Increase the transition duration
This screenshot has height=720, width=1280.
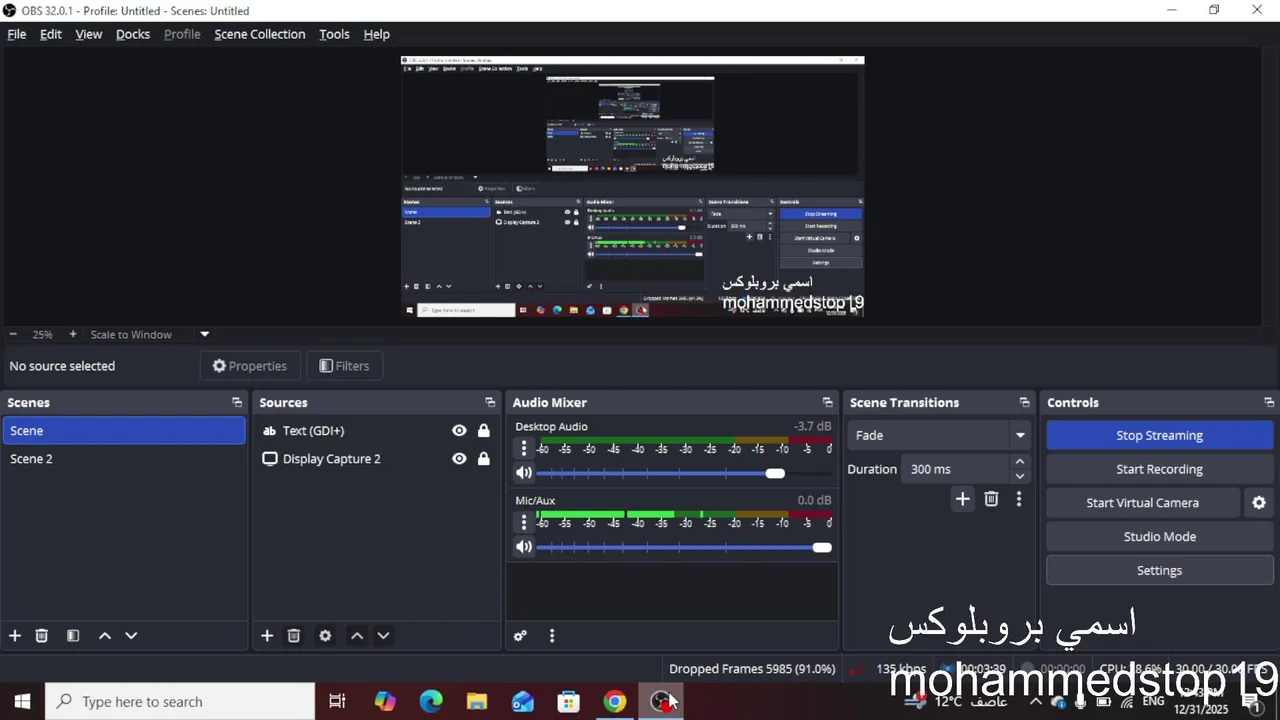1019,462
